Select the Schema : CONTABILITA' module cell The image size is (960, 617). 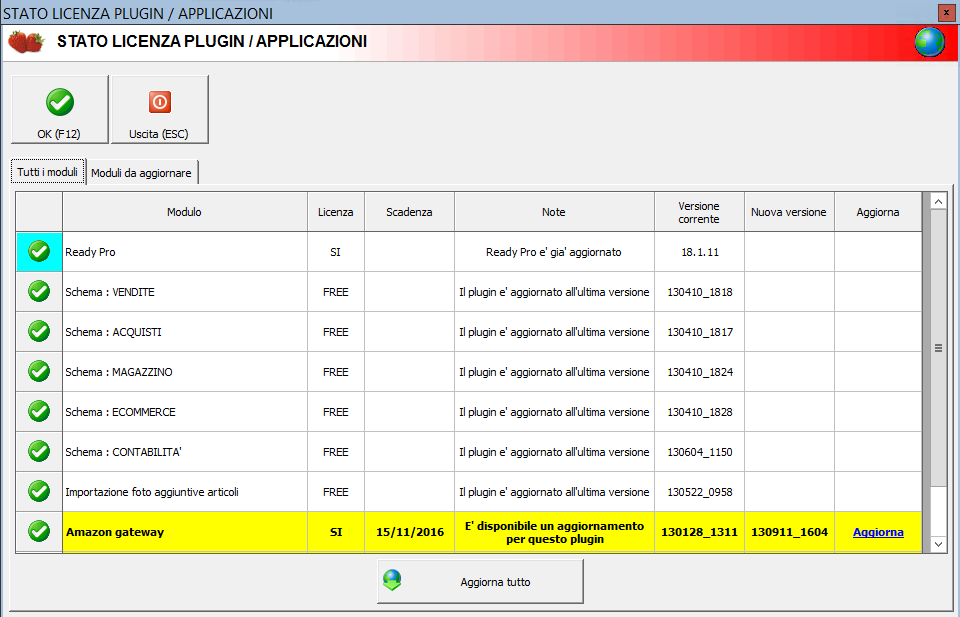pos(185,452)
